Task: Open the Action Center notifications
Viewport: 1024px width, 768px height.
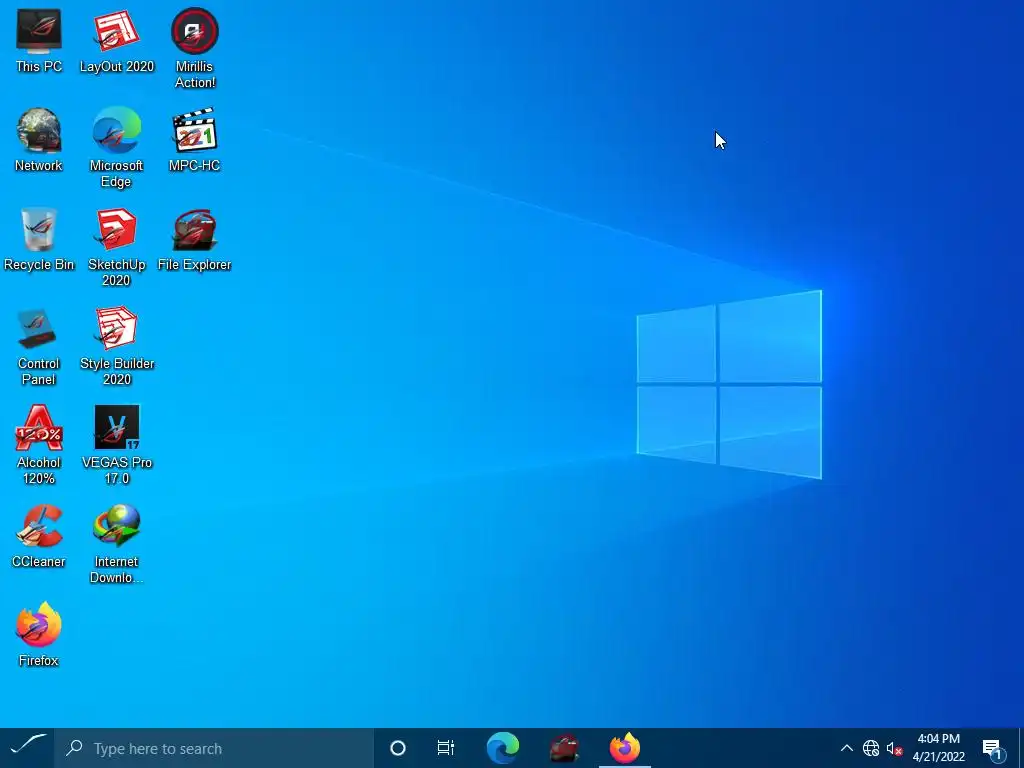Action: (993, 748)
